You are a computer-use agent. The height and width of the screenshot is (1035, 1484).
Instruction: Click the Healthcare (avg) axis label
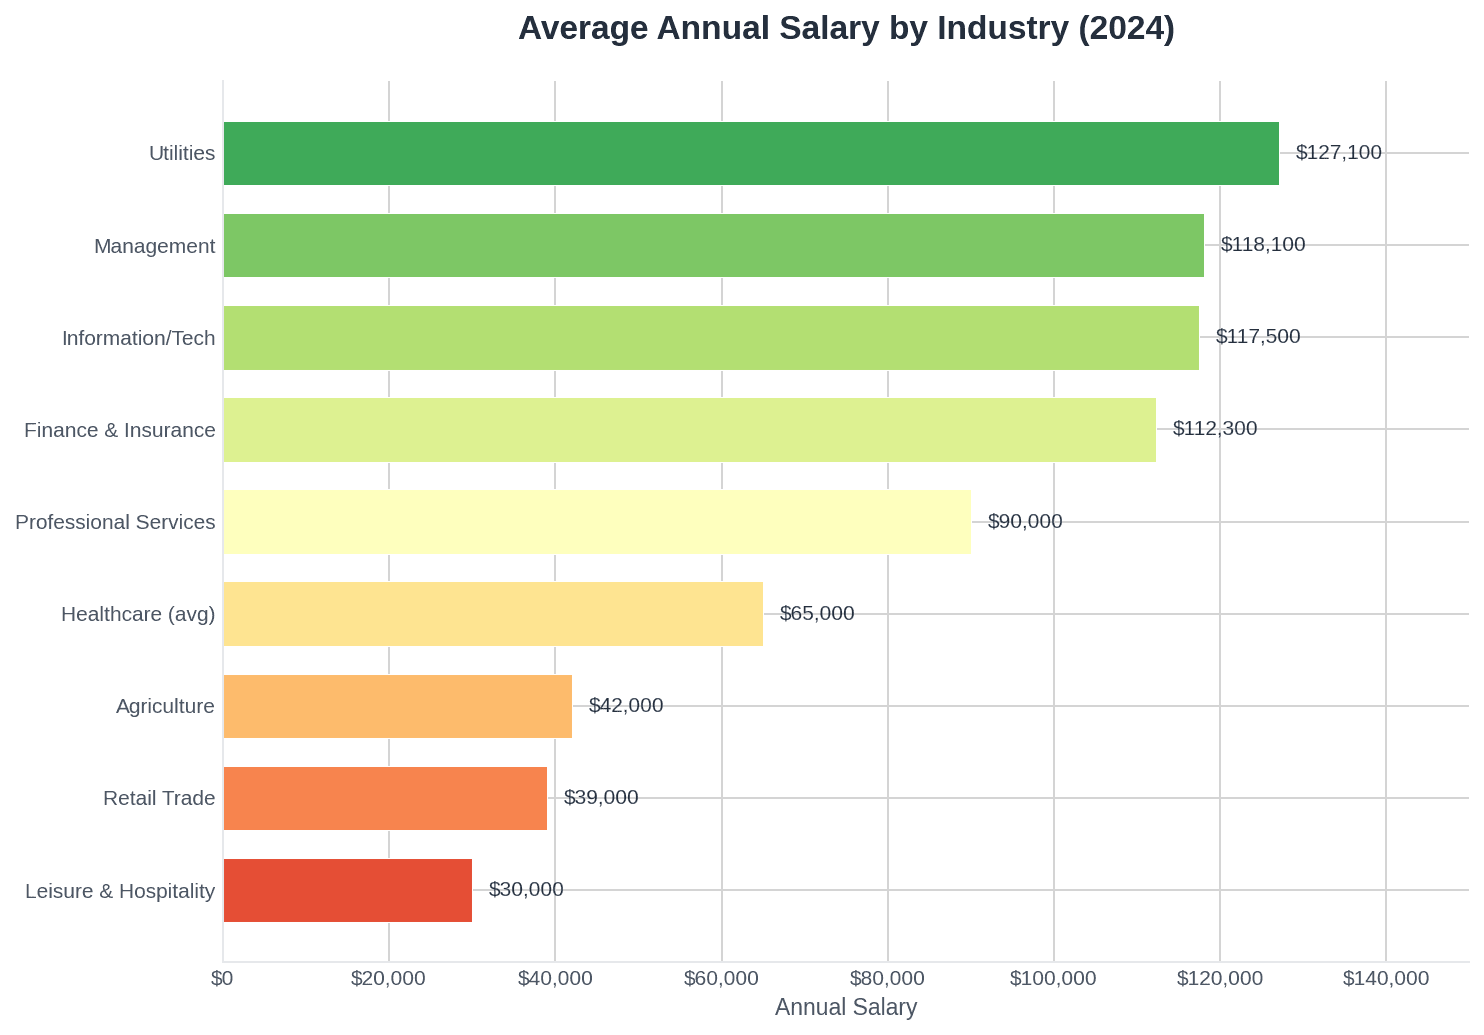[138, 614]
